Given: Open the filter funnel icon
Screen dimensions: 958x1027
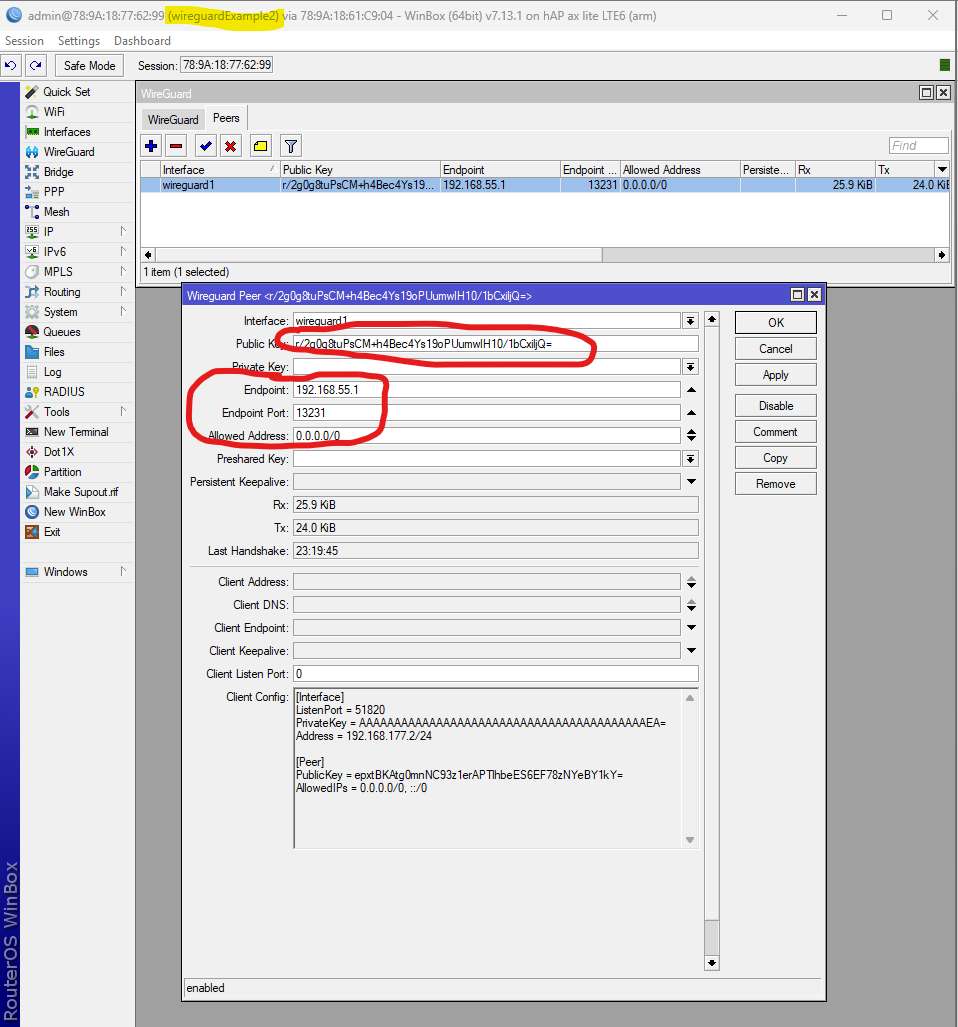Looking at the screenshot, I should [x=291, y=146].
